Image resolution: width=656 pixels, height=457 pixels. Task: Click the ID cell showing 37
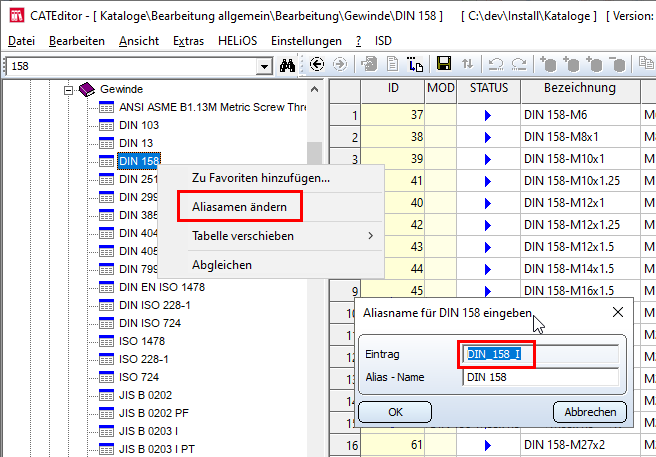(x=393, y=115)
